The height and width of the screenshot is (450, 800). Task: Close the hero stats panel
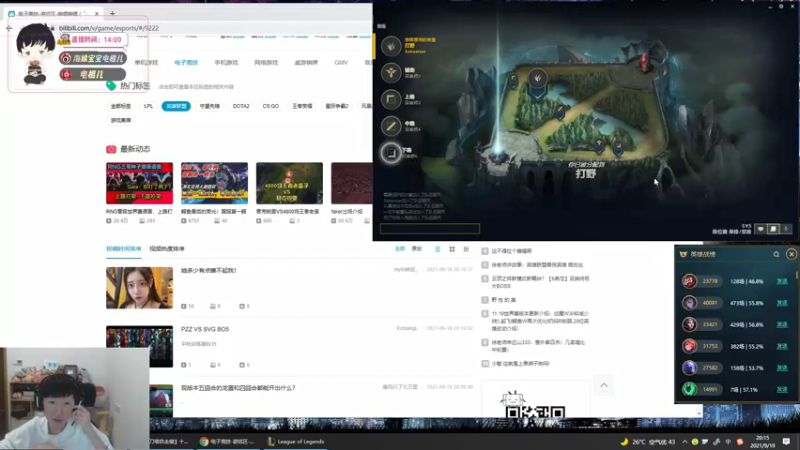791,254
